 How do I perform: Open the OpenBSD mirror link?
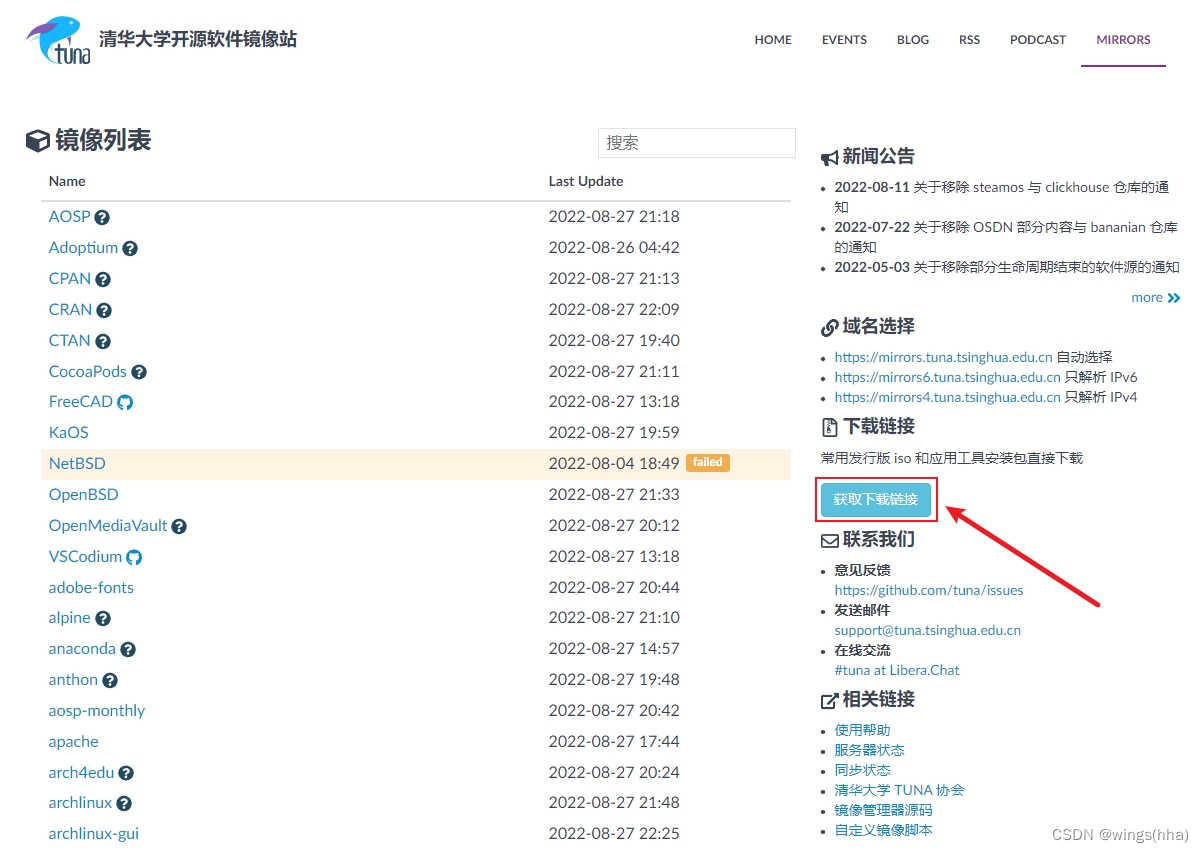[83, 495]
